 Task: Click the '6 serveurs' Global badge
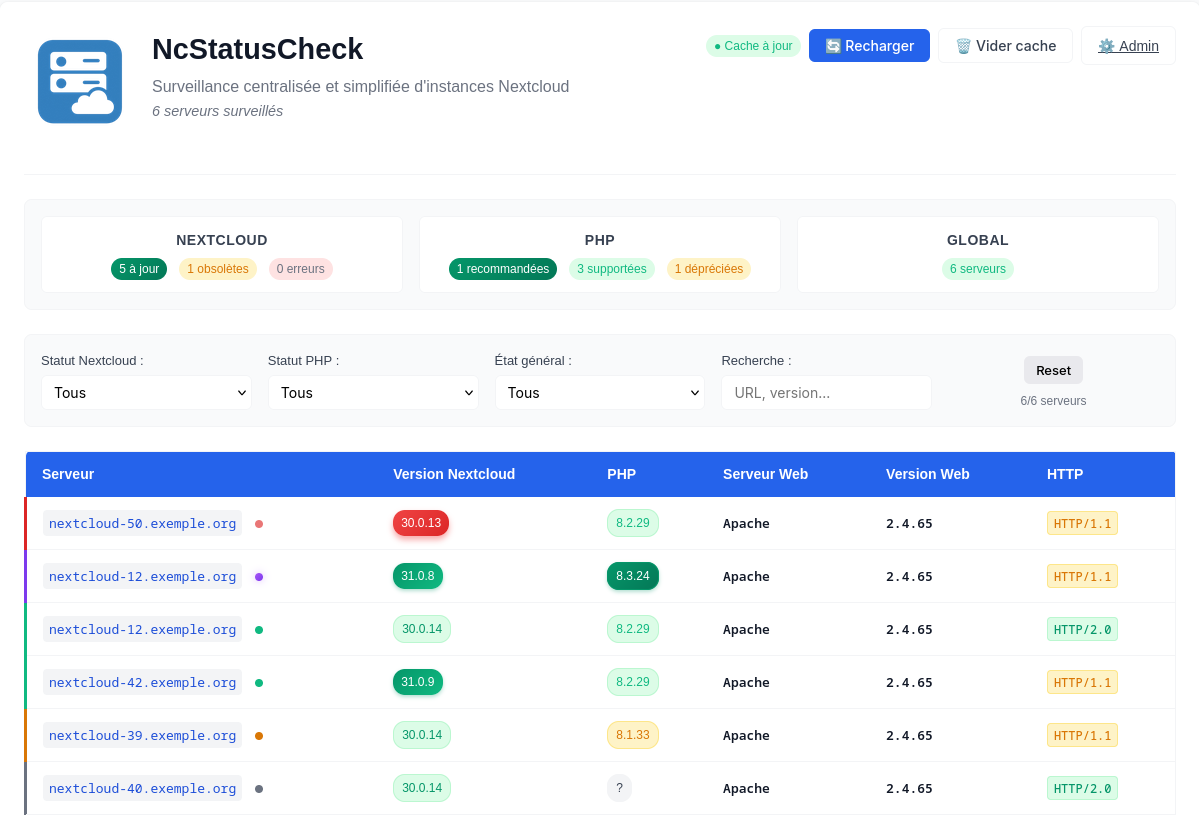pos(978,269)
